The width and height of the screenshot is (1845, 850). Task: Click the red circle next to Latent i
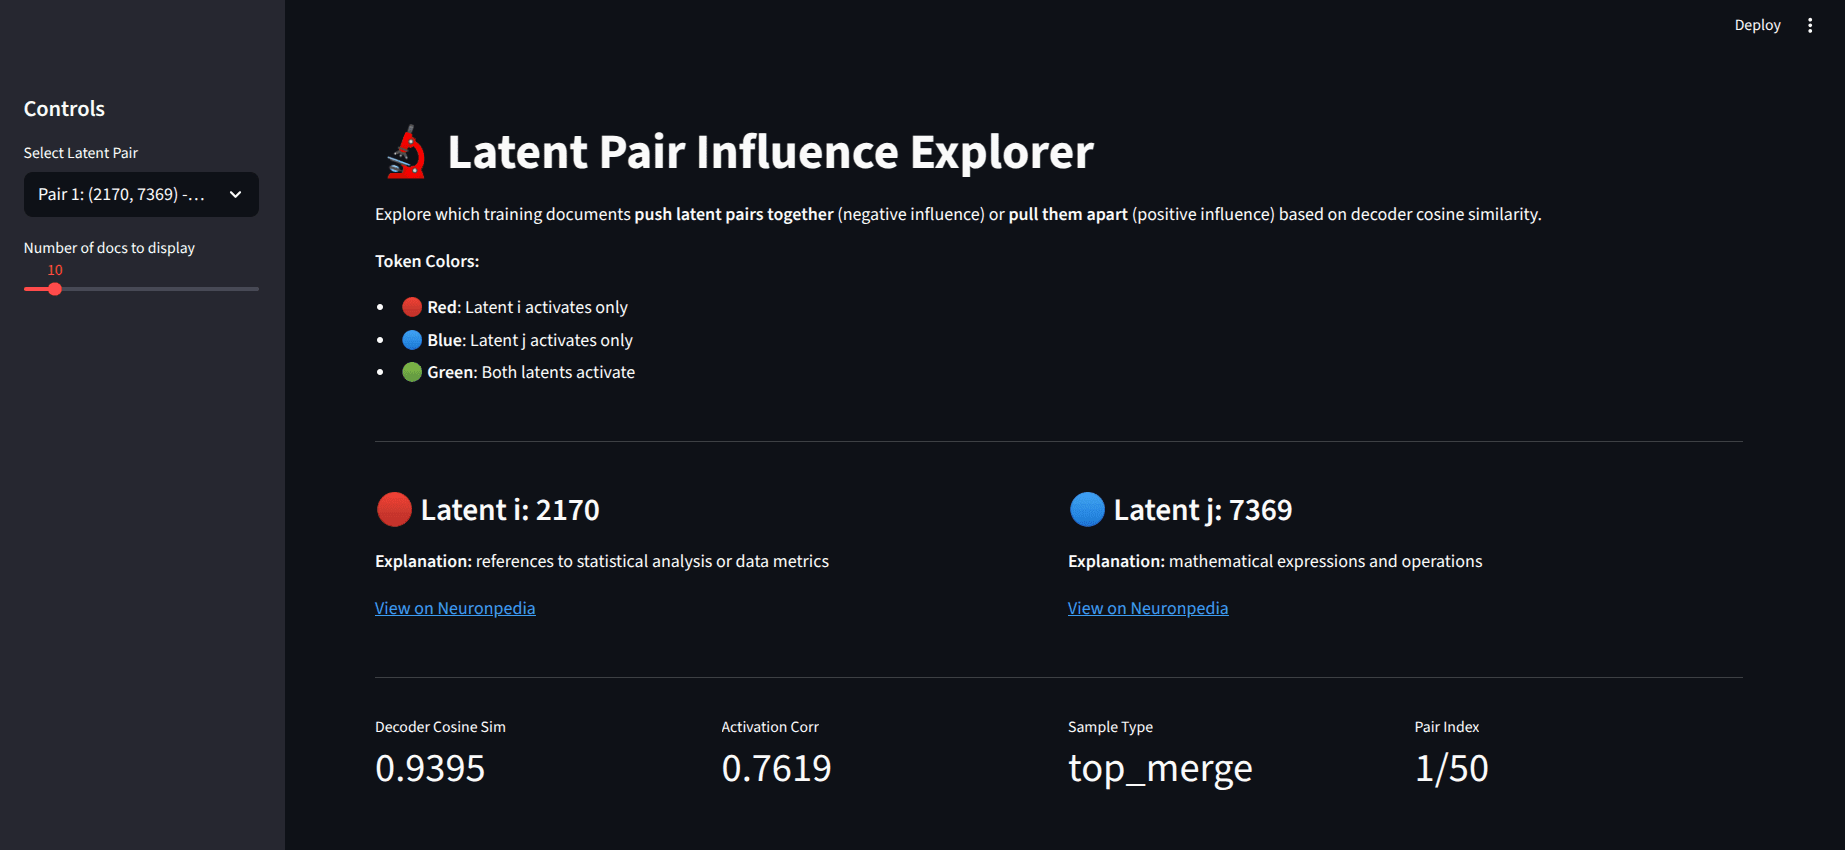pyautogui.click(x=394, y=509)
